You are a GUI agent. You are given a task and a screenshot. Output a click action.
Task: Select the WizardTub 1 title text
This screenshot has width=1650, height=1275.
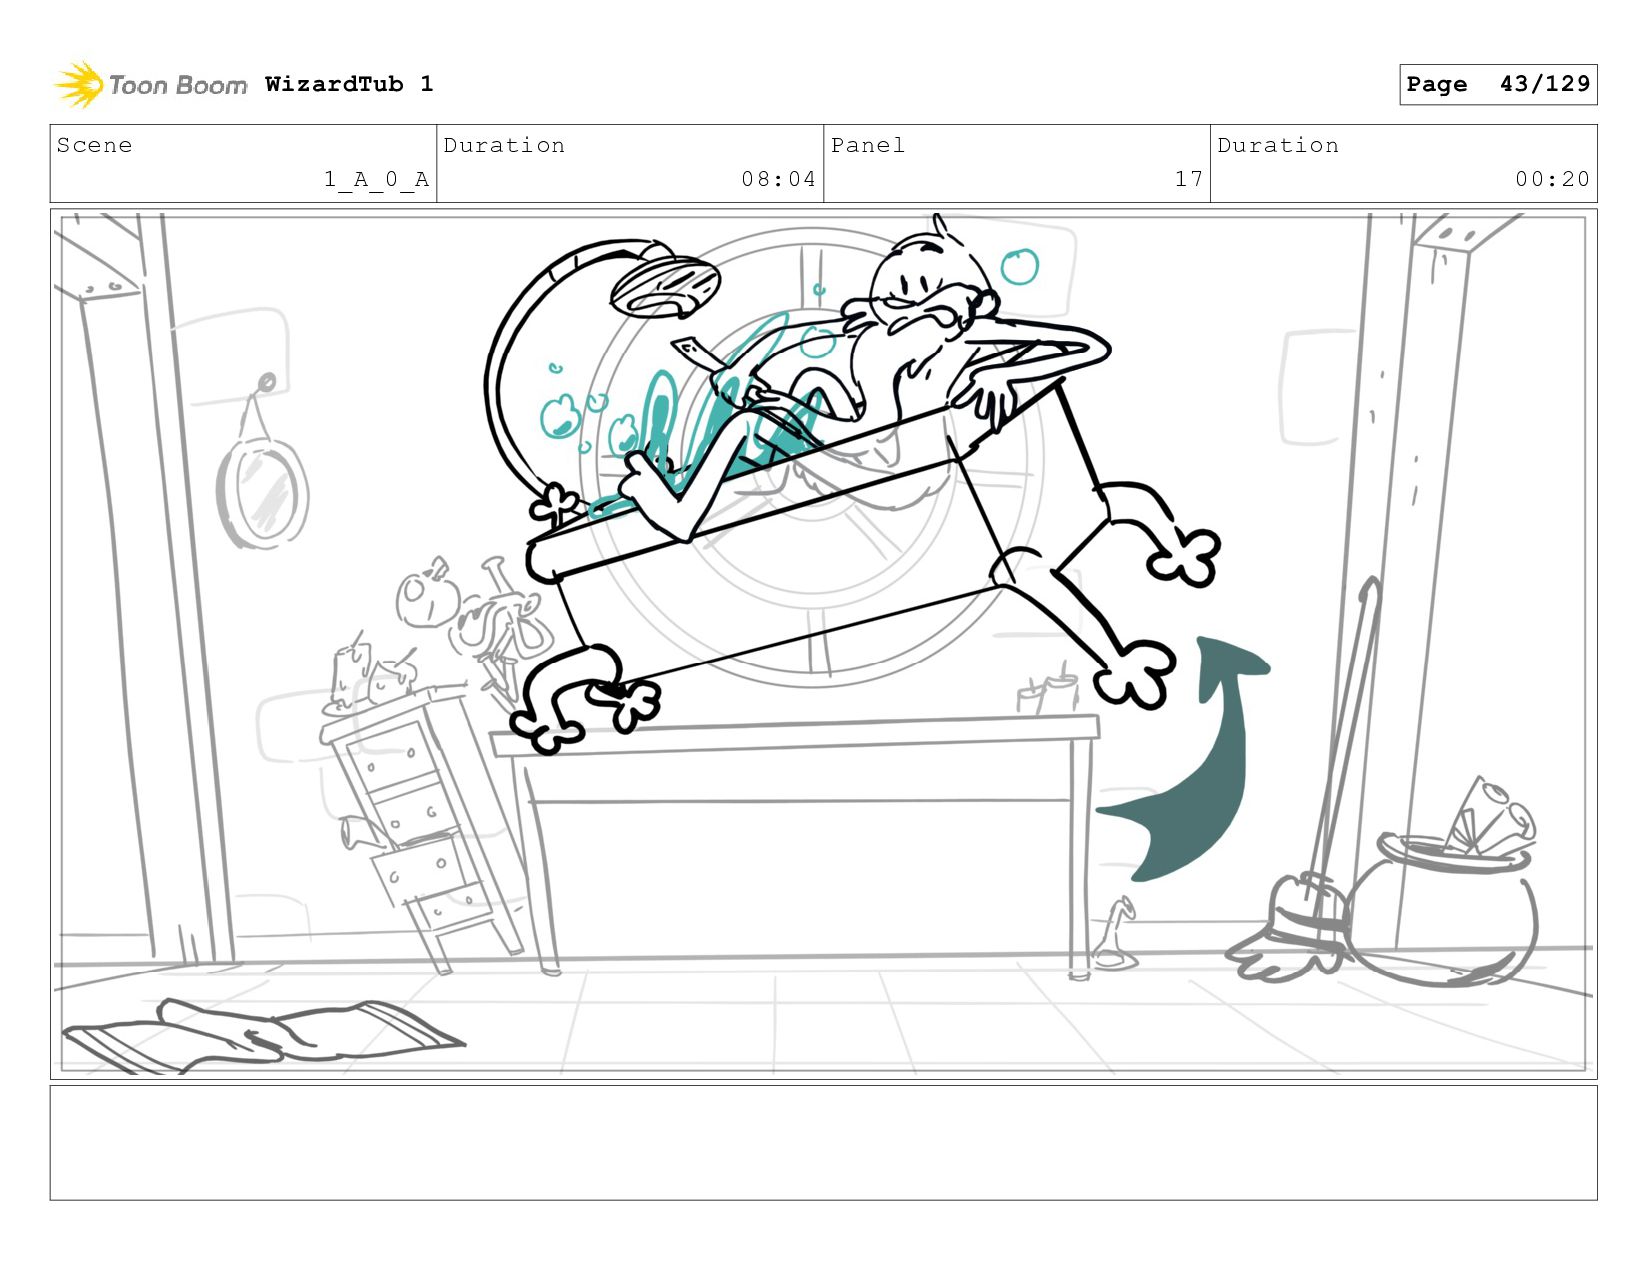point(349,84)
